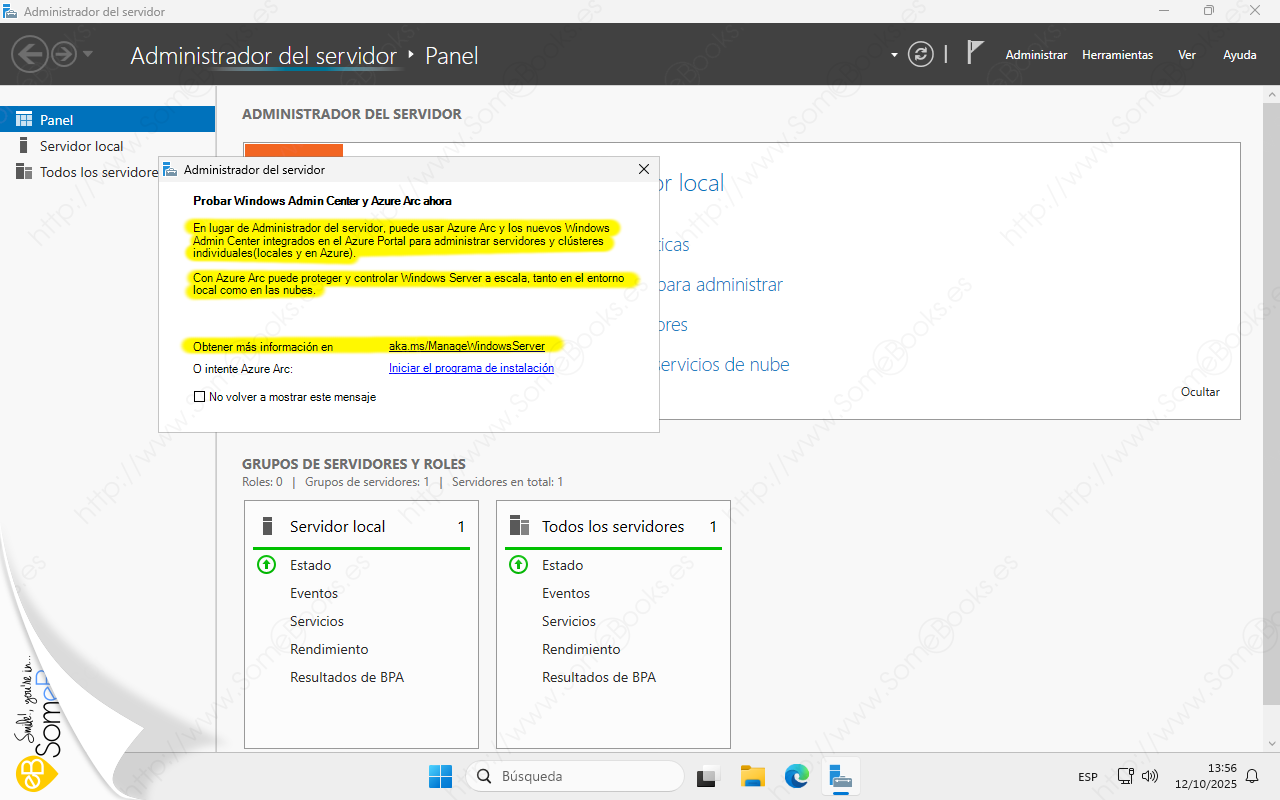The height and width of the screenshot is (800, 1280).
Task: Click the back navigation arrow
Action: (x=32, y=54)
